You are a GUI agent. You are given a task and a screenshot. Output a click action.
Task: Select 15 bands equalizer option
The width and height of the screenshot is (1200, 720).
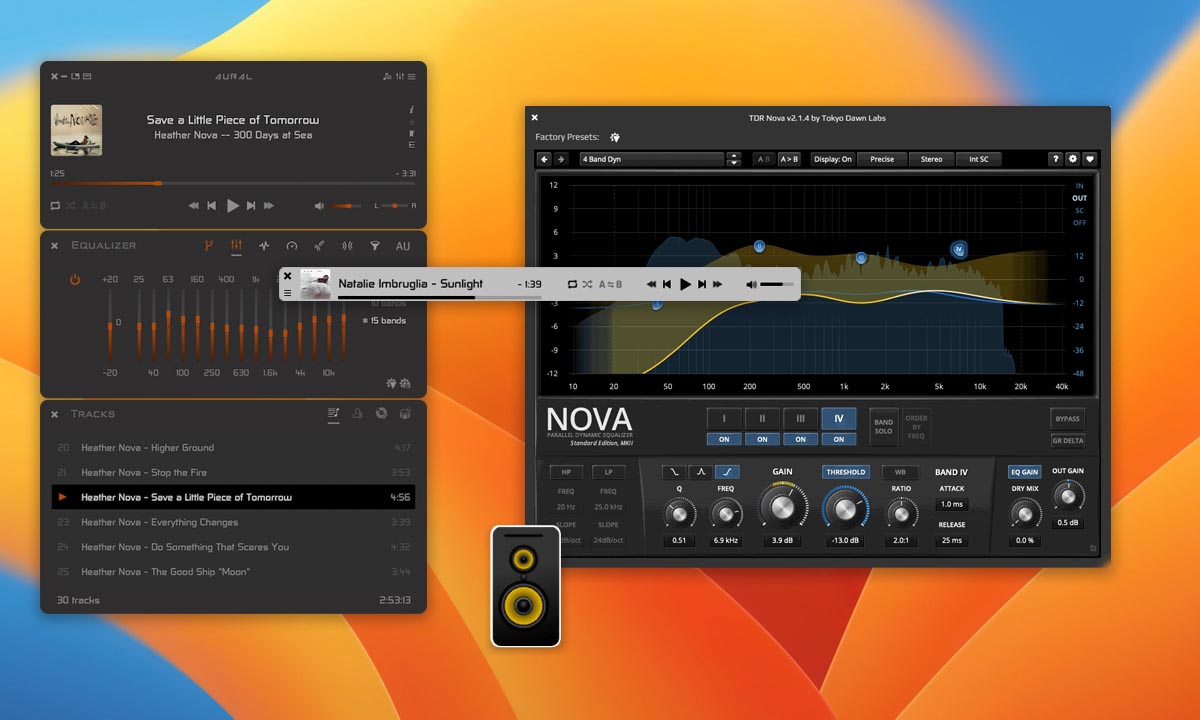click(384, 321)
